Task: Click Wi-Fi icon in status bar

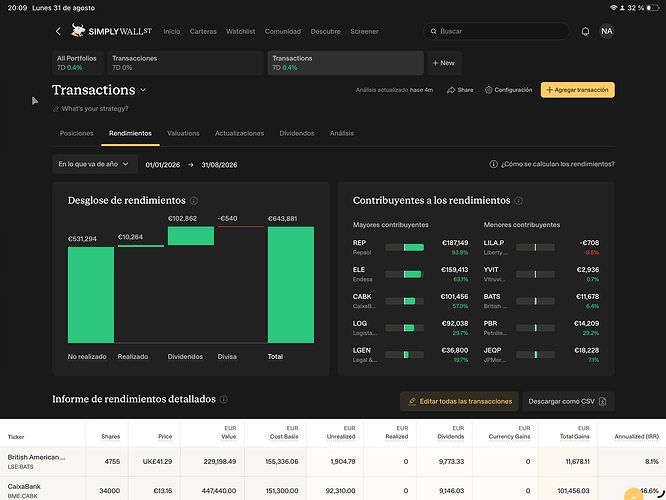Action: pos(613,8)
